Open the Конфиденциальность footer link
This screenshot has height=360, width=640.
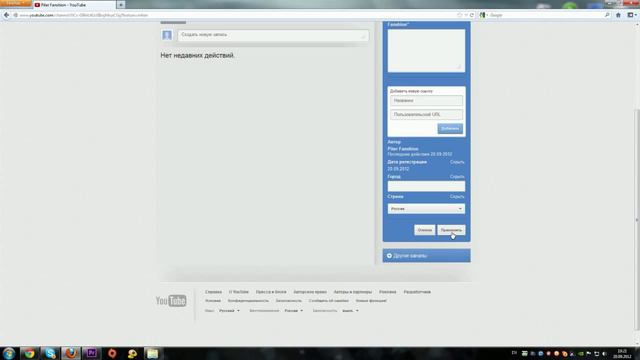(x=248, y=300)
